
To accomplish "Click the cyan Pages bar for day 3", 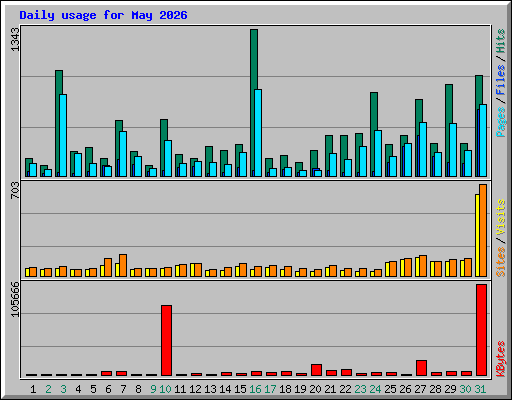I will point(63,135).
